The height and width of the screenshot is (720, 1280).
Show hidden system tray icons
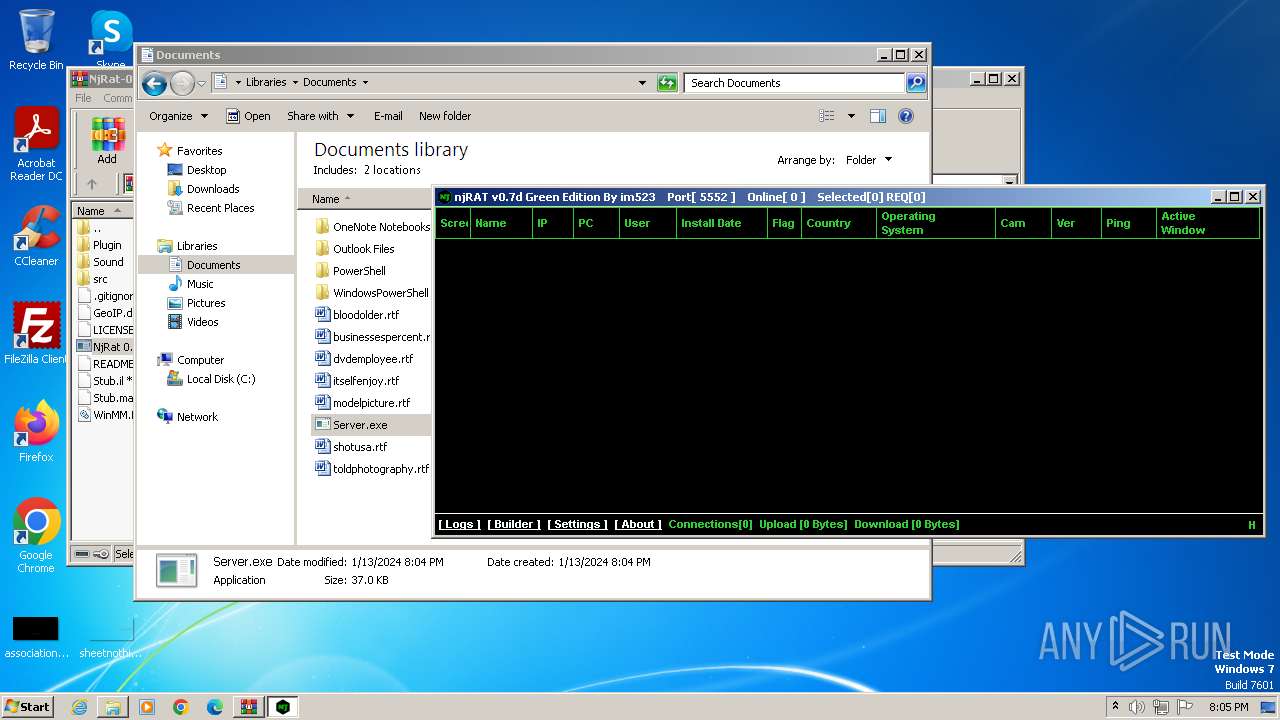pos(1115,706)
